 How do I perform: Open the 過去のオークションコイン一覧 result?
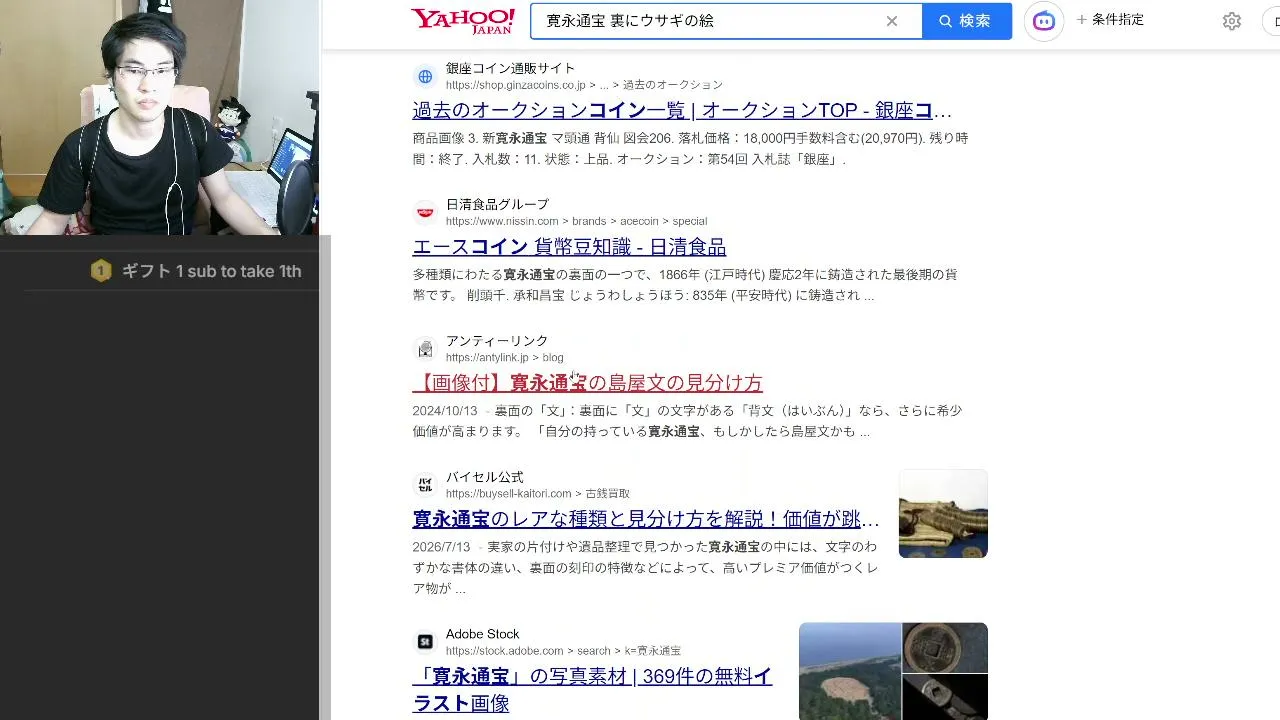click(682, 110)
